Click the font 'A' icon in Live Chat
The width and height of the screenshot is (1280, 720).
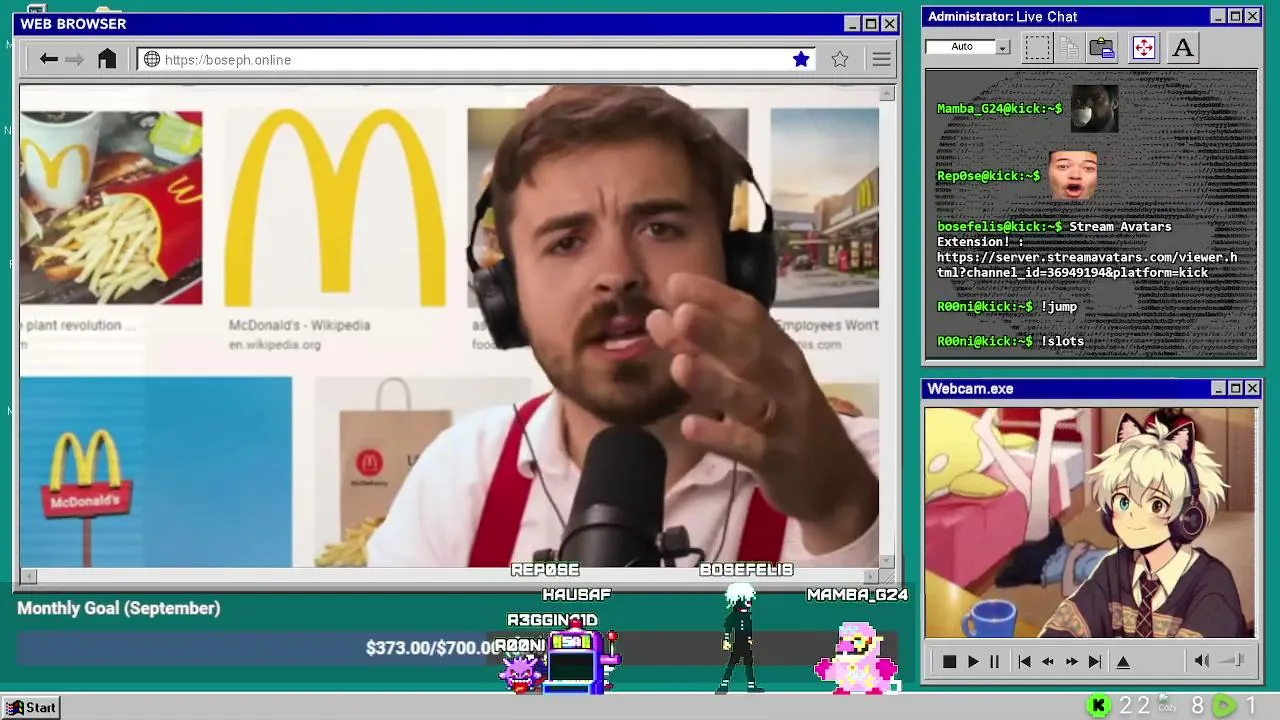coord(1183,47)
